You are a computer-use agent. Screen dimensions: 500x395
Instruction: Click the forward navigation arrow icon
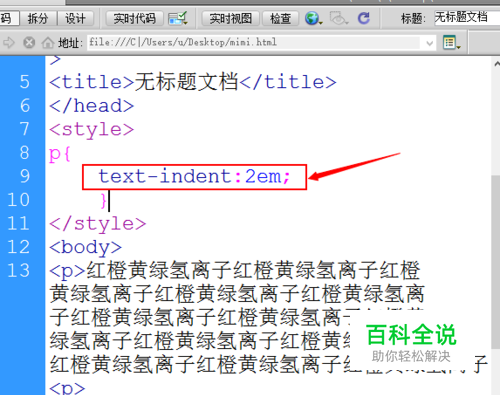click(x=9, y=42)
